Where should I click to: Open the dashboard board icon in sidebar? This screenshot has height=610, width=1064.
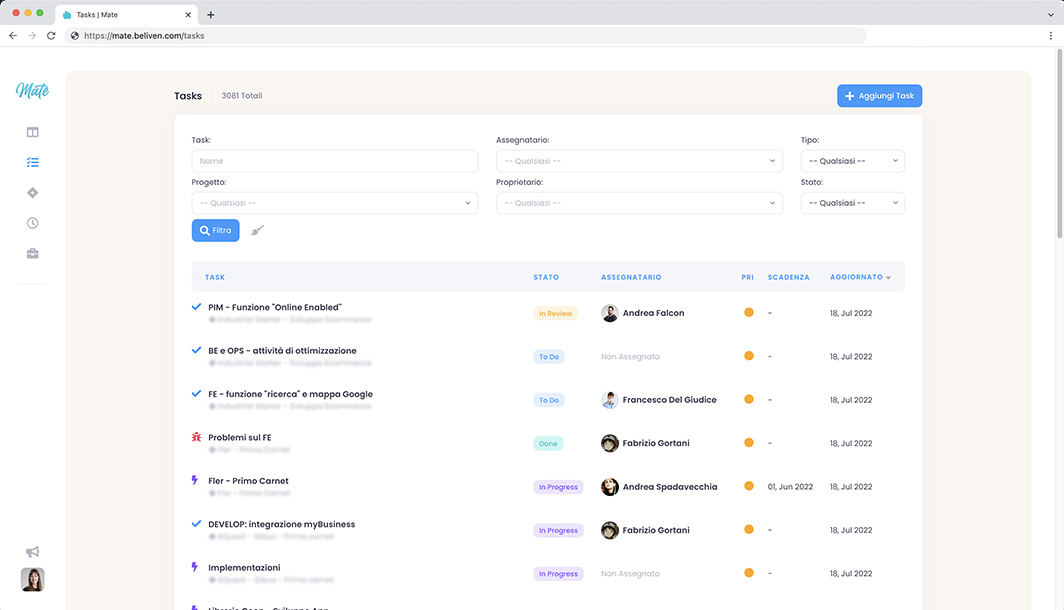coord(33,132)
